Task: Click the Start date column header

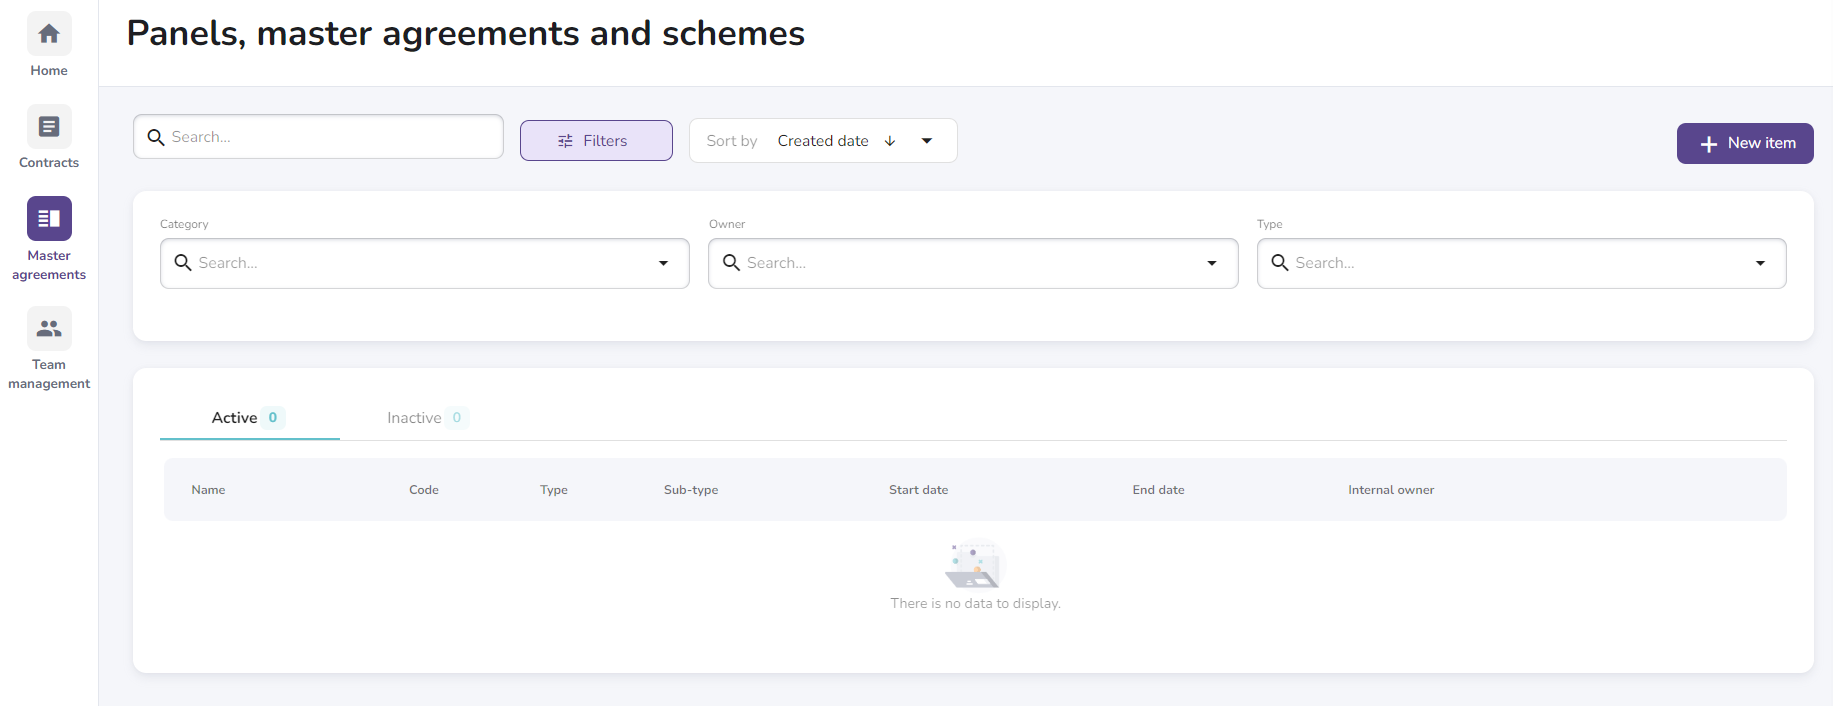Action: [918, 490]
